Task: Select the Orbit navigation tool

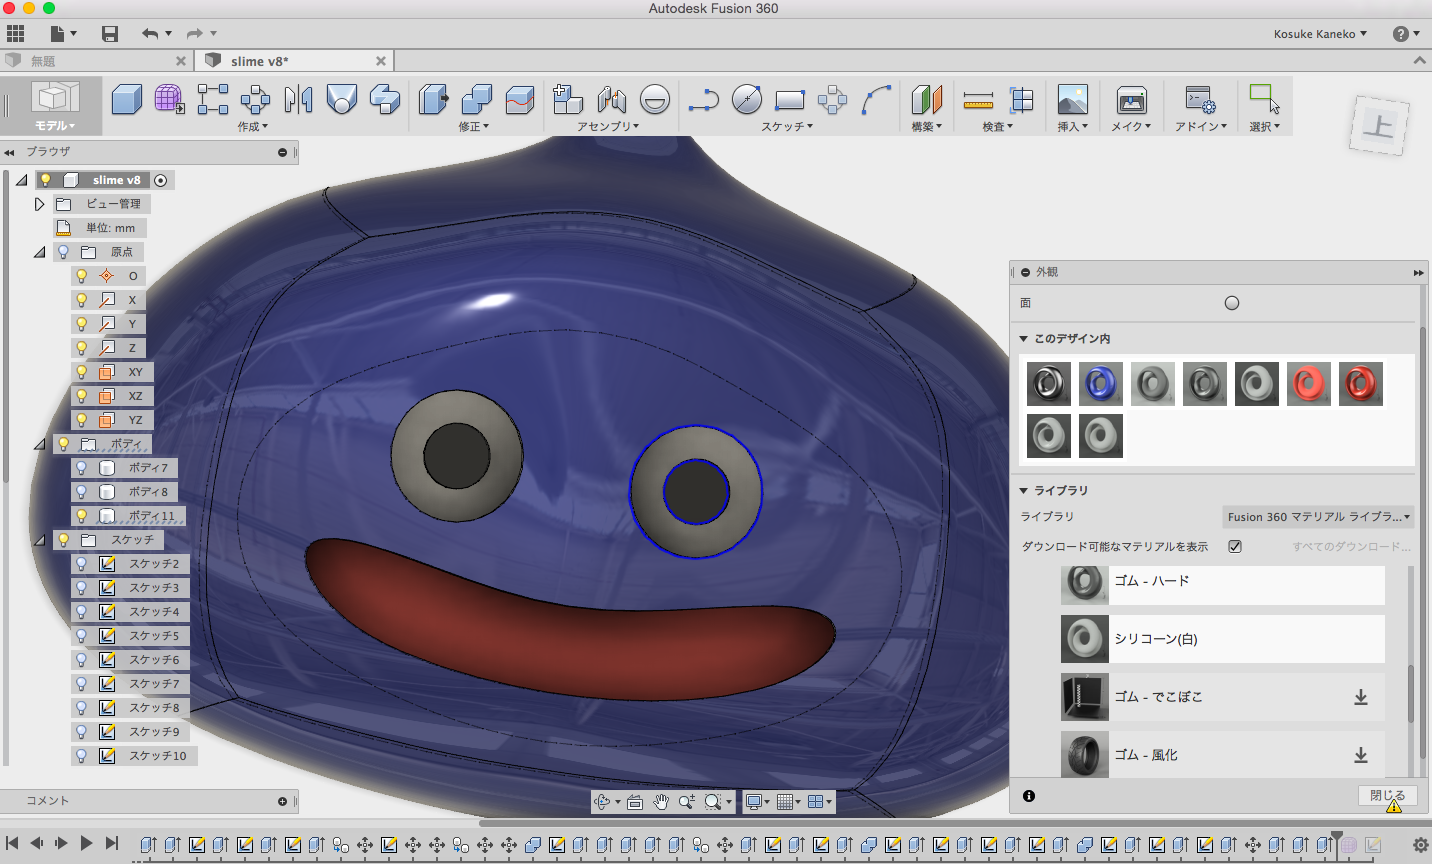Action: (x=602, y=801)
